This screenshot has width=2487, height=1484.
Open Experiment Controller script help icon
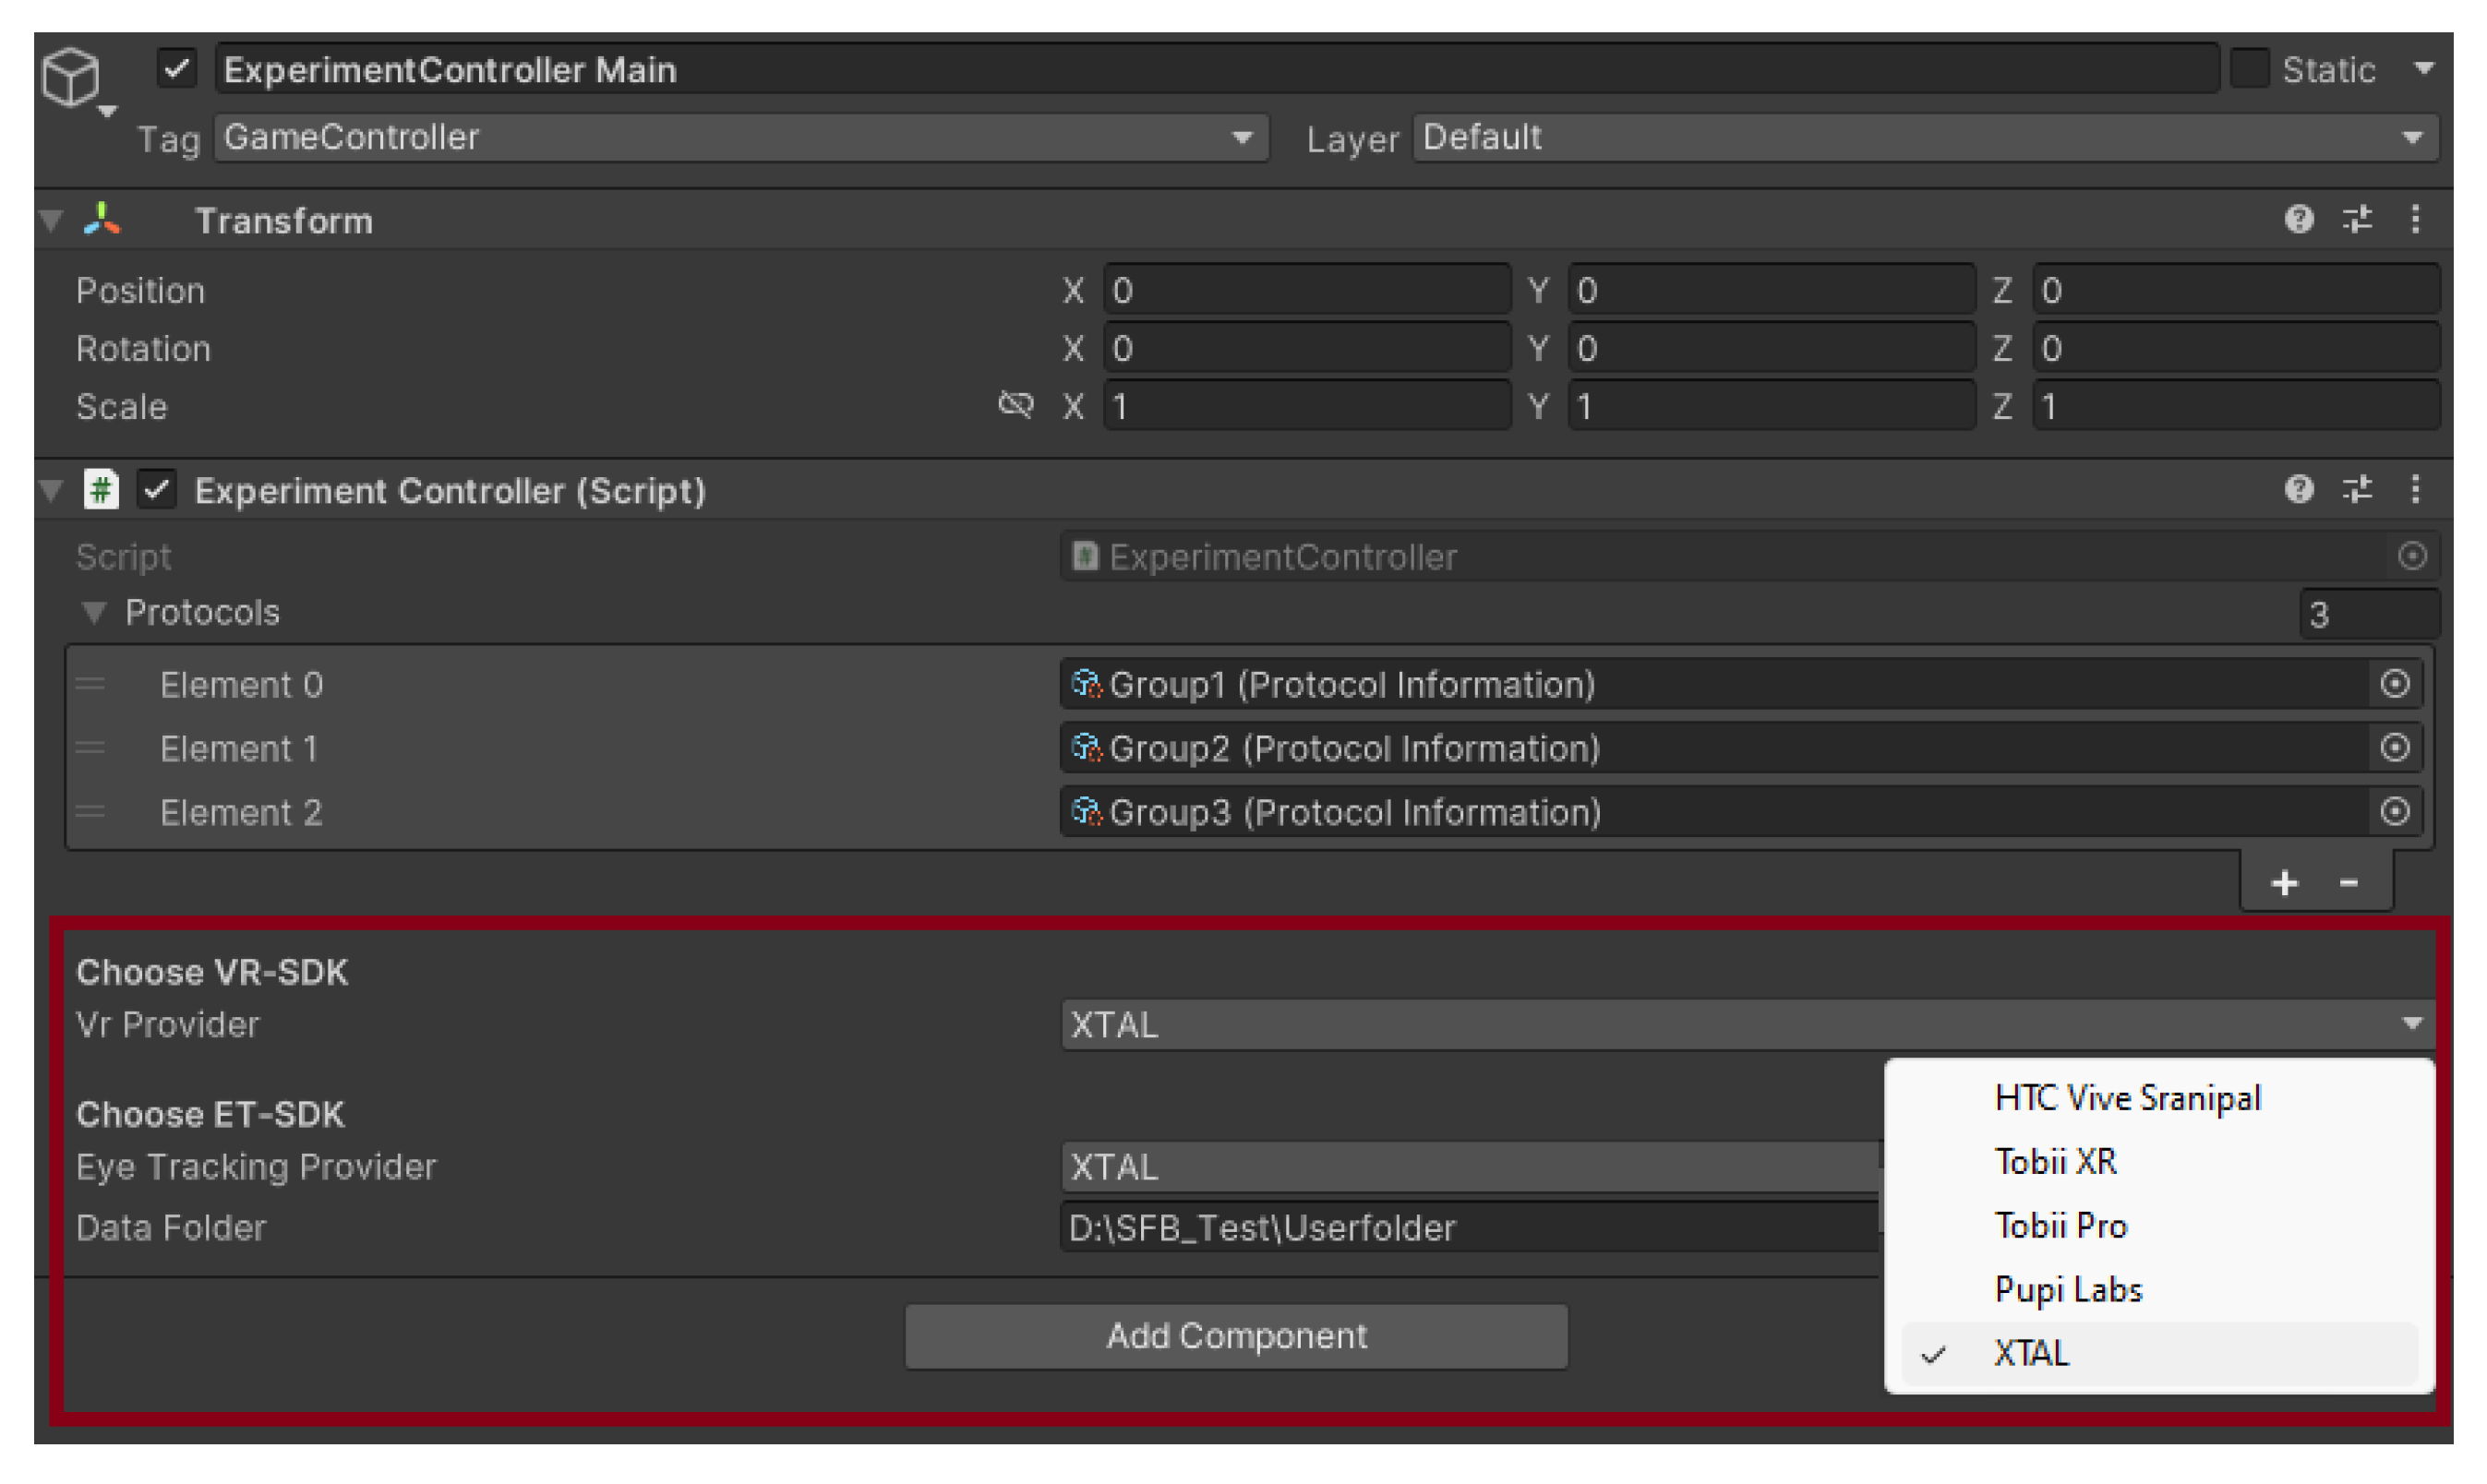pyautogui.click(x=2298, y=489)
